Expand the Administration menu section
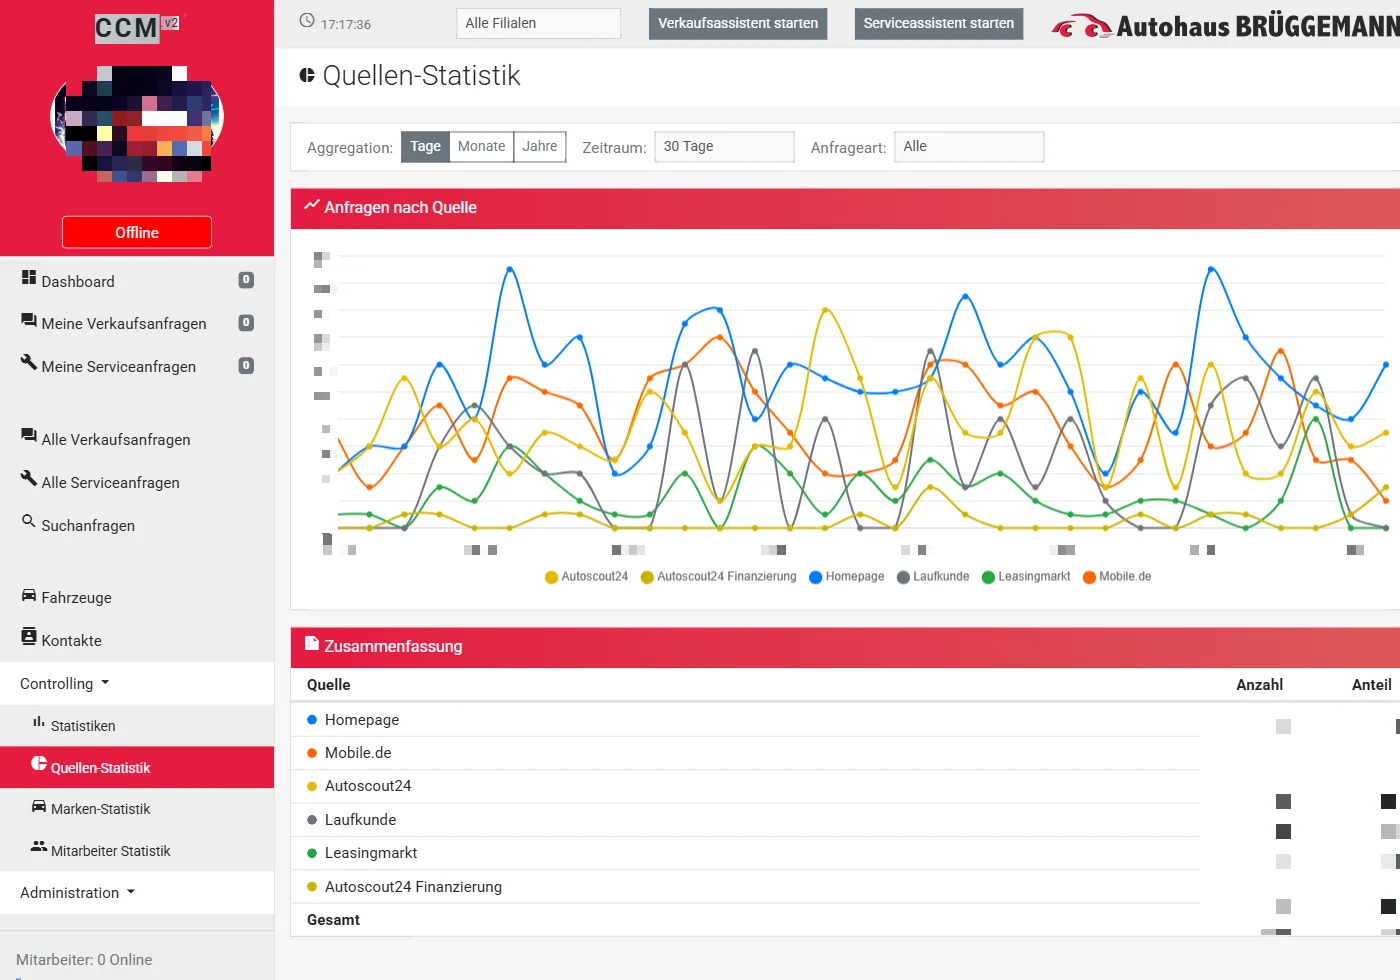1400x980 pixels. point(137,893)
